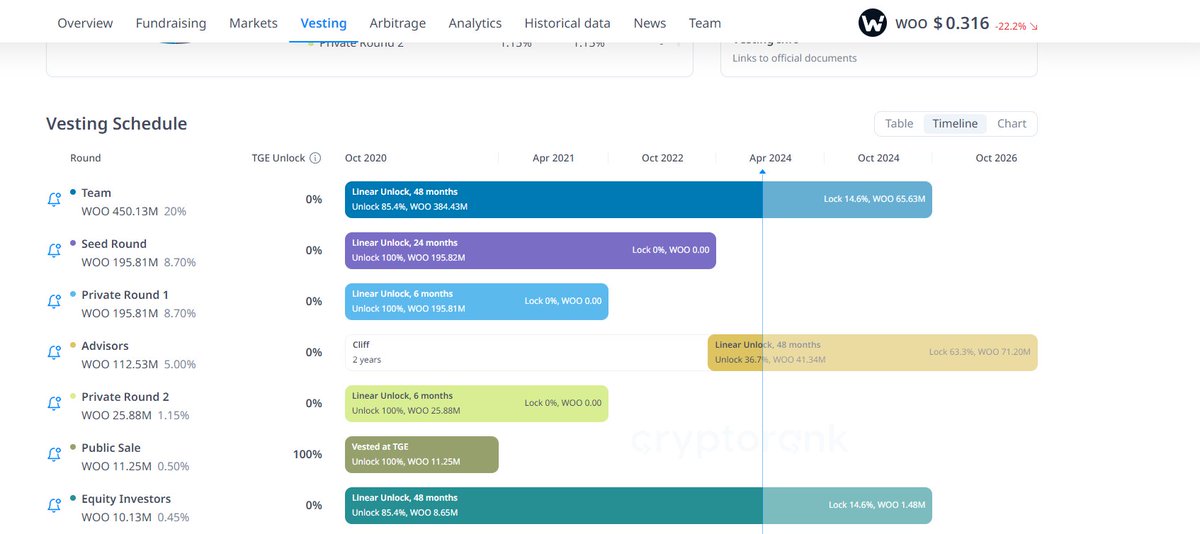Click the Round column header
This screenshot has width=1200, height=534.
[86, 158]
